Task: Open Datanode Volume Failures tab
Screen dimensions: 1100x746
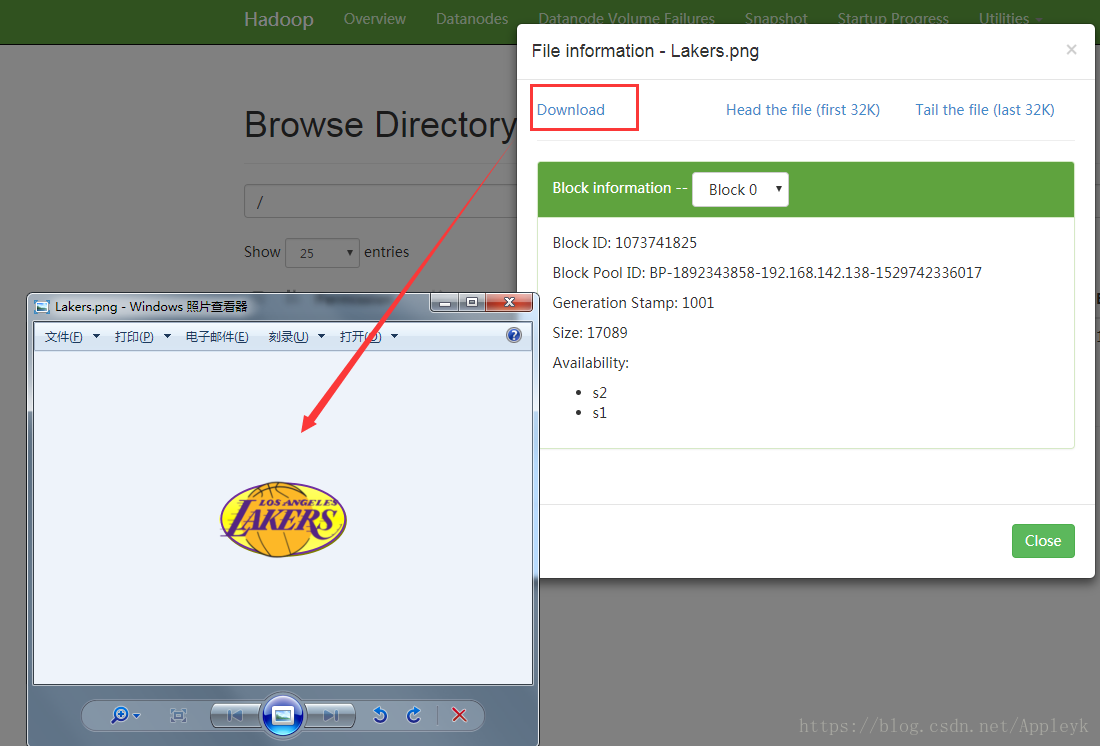Action: click(626, 19)
